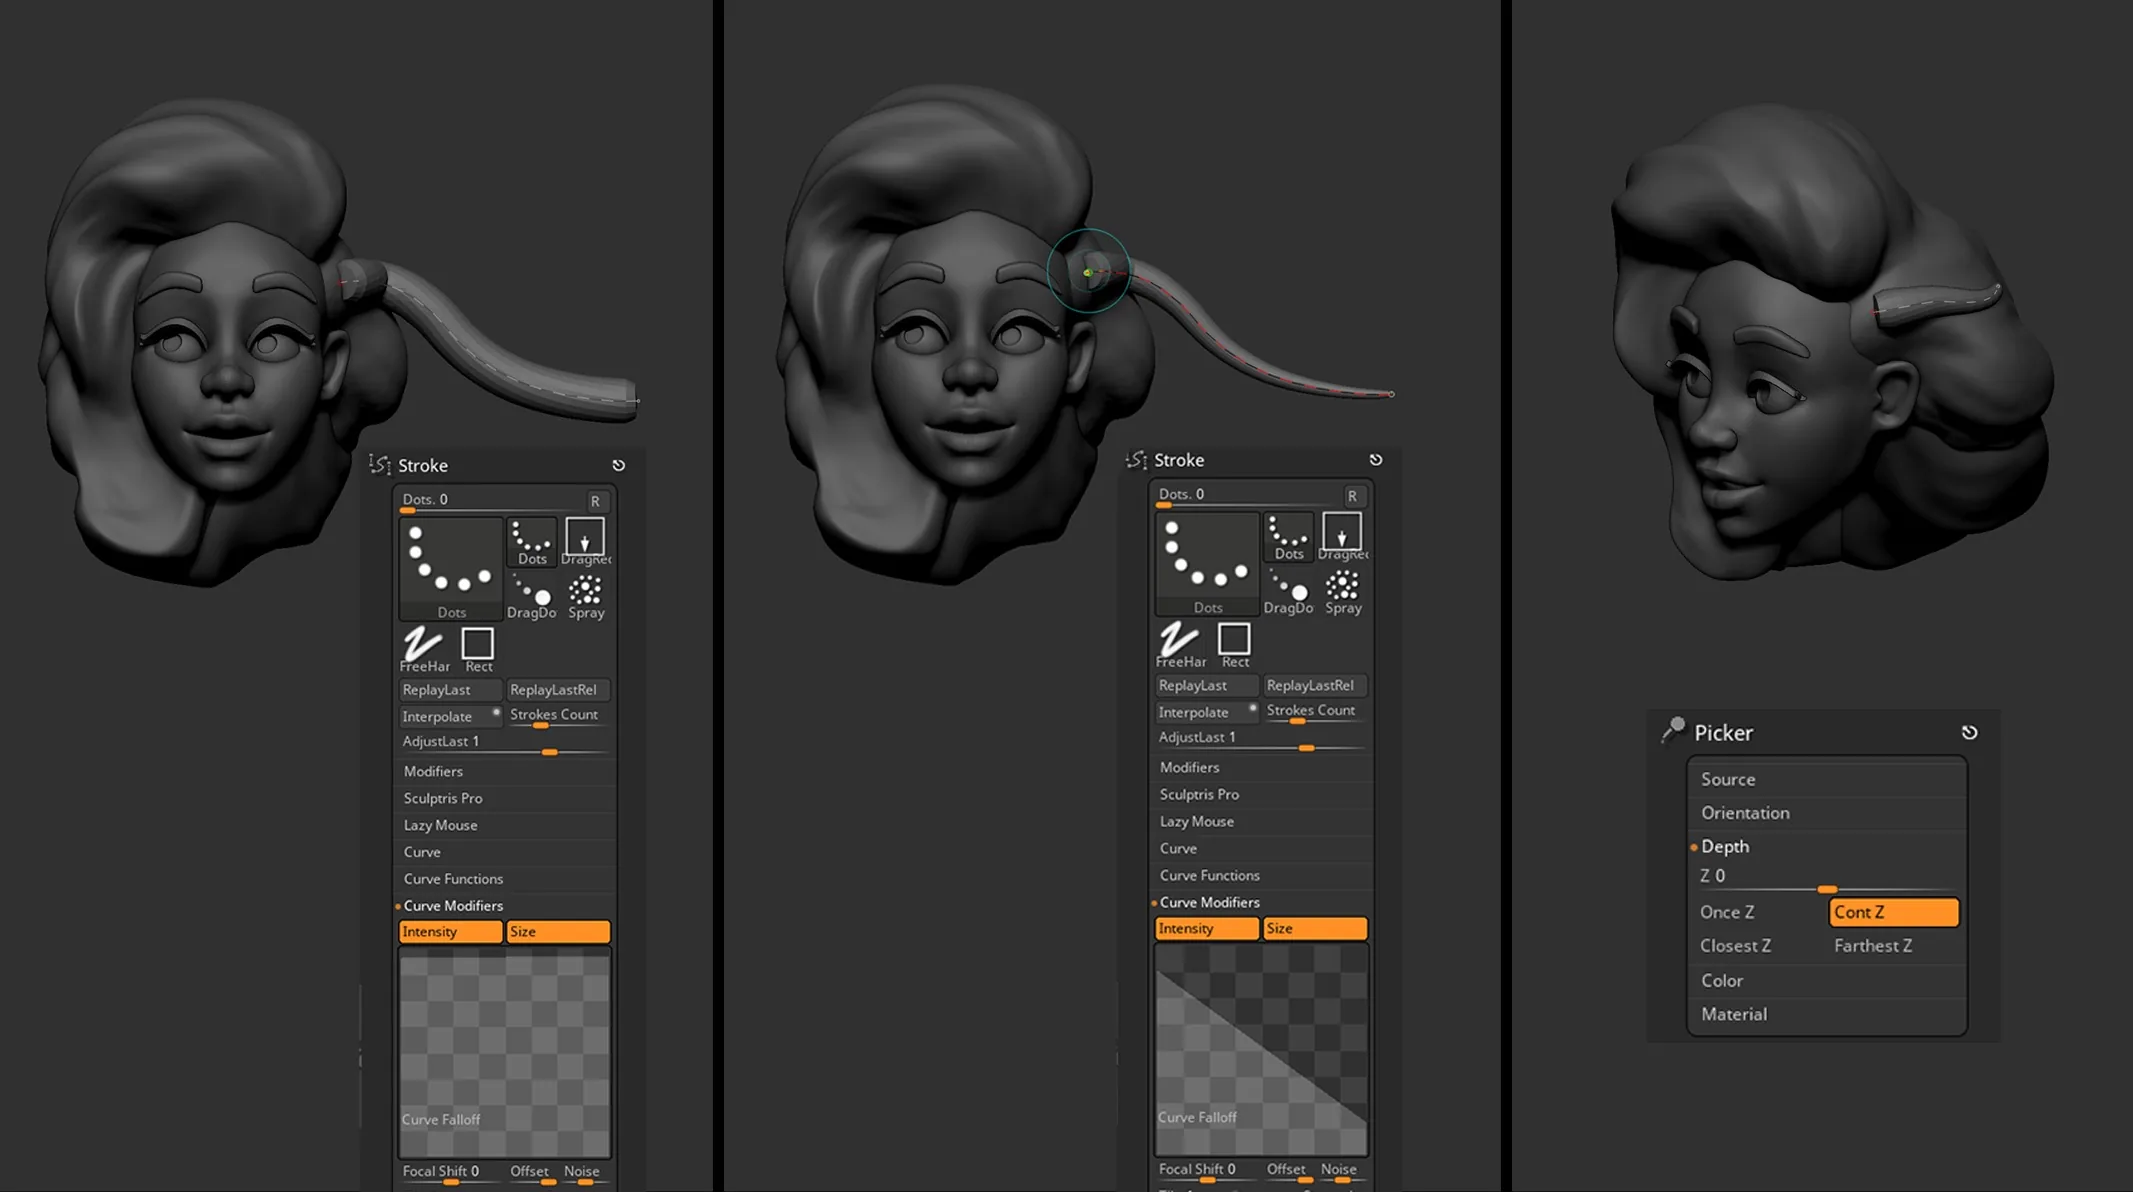This screenshot has height=1192, width=2133.
Task: Toggle Size curve modifier in left panel
Action: click(x=558, y=931)
